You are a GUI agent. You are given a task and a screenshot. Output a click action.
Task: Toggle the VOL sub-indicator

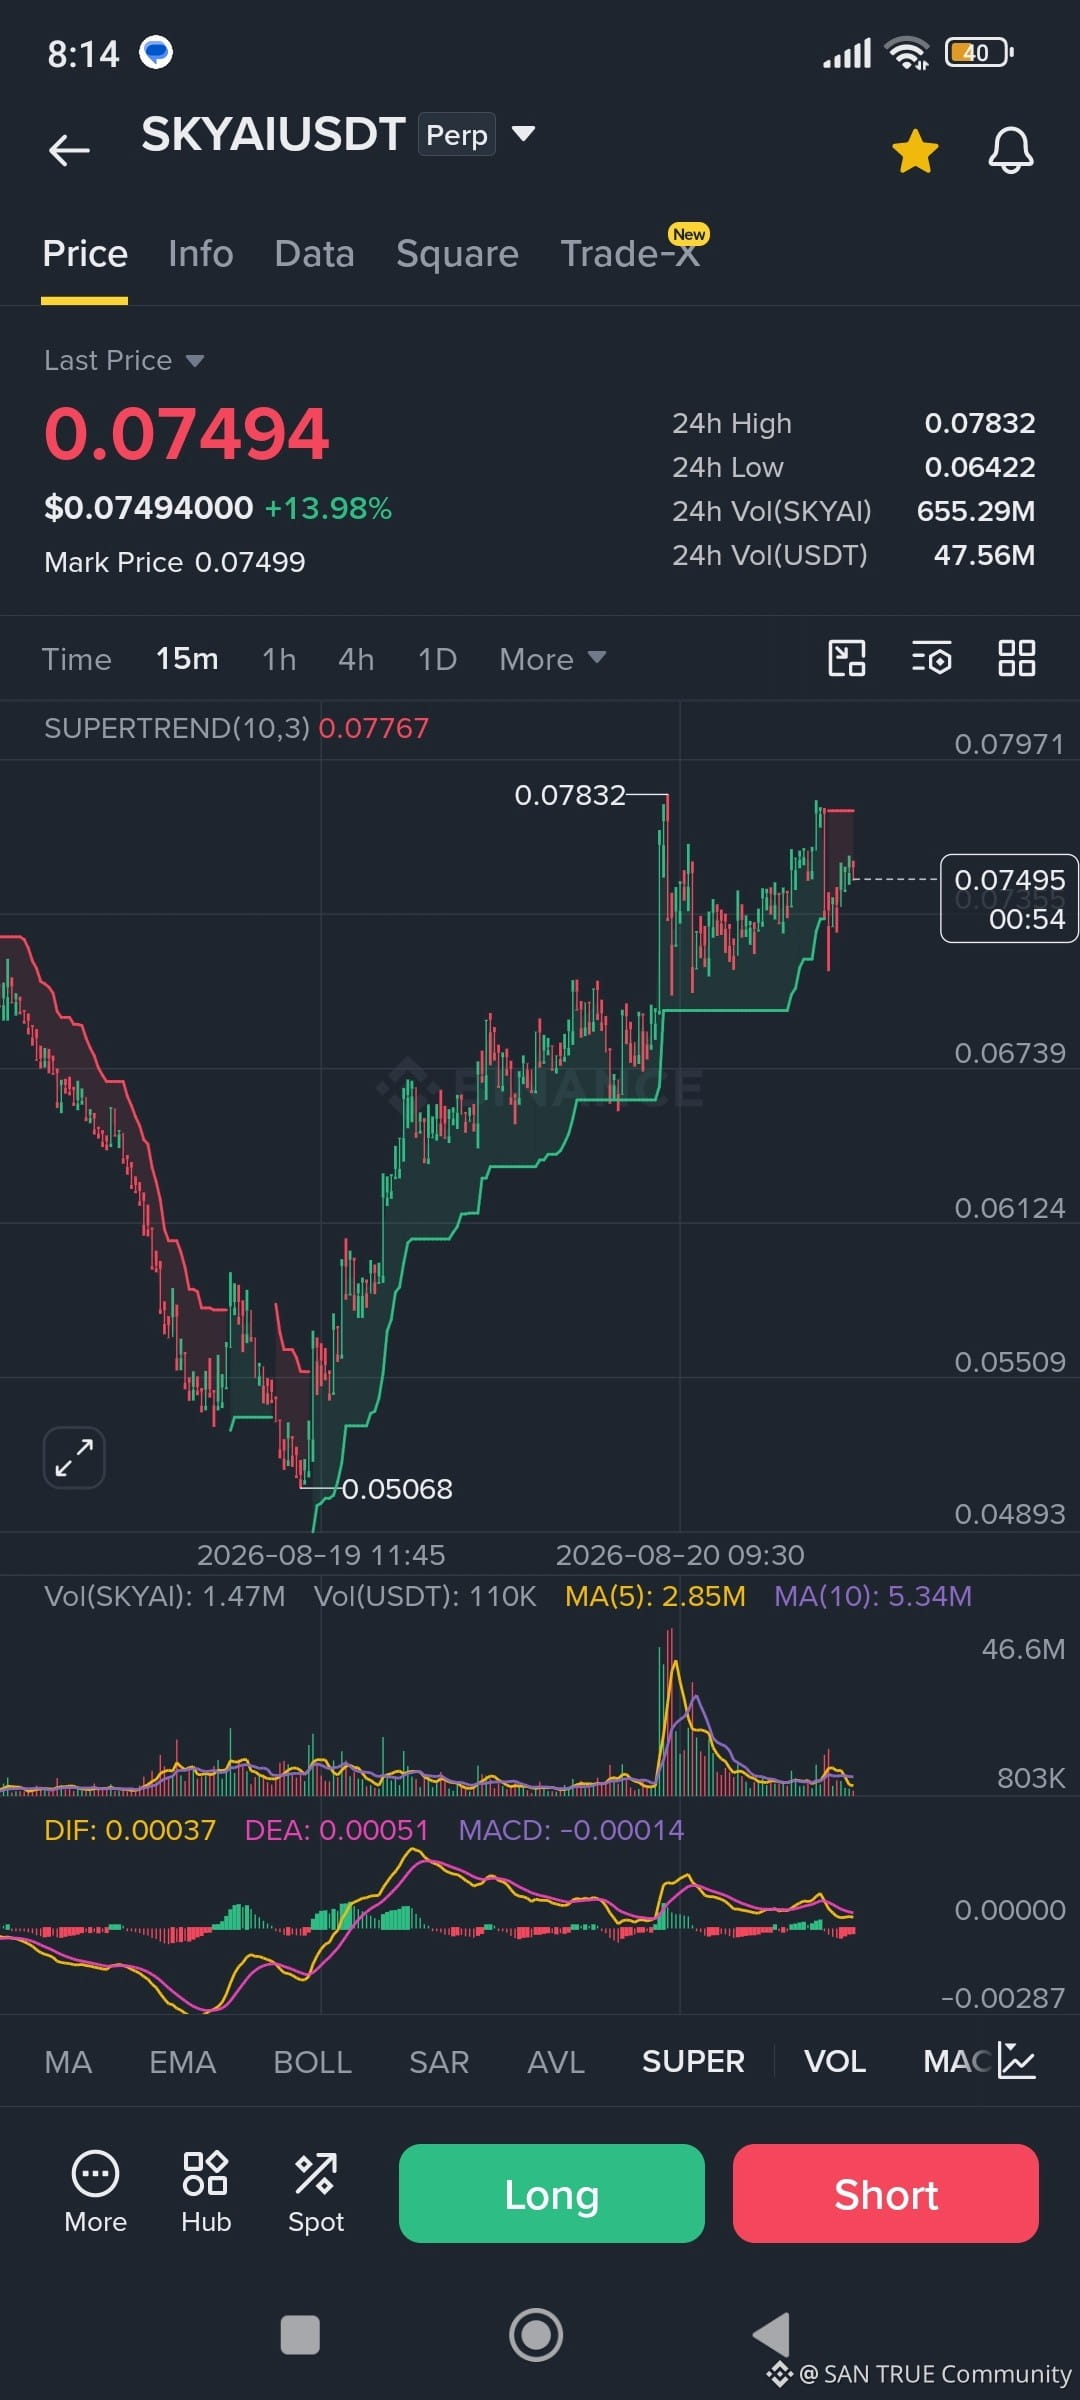coord(835,2061)
